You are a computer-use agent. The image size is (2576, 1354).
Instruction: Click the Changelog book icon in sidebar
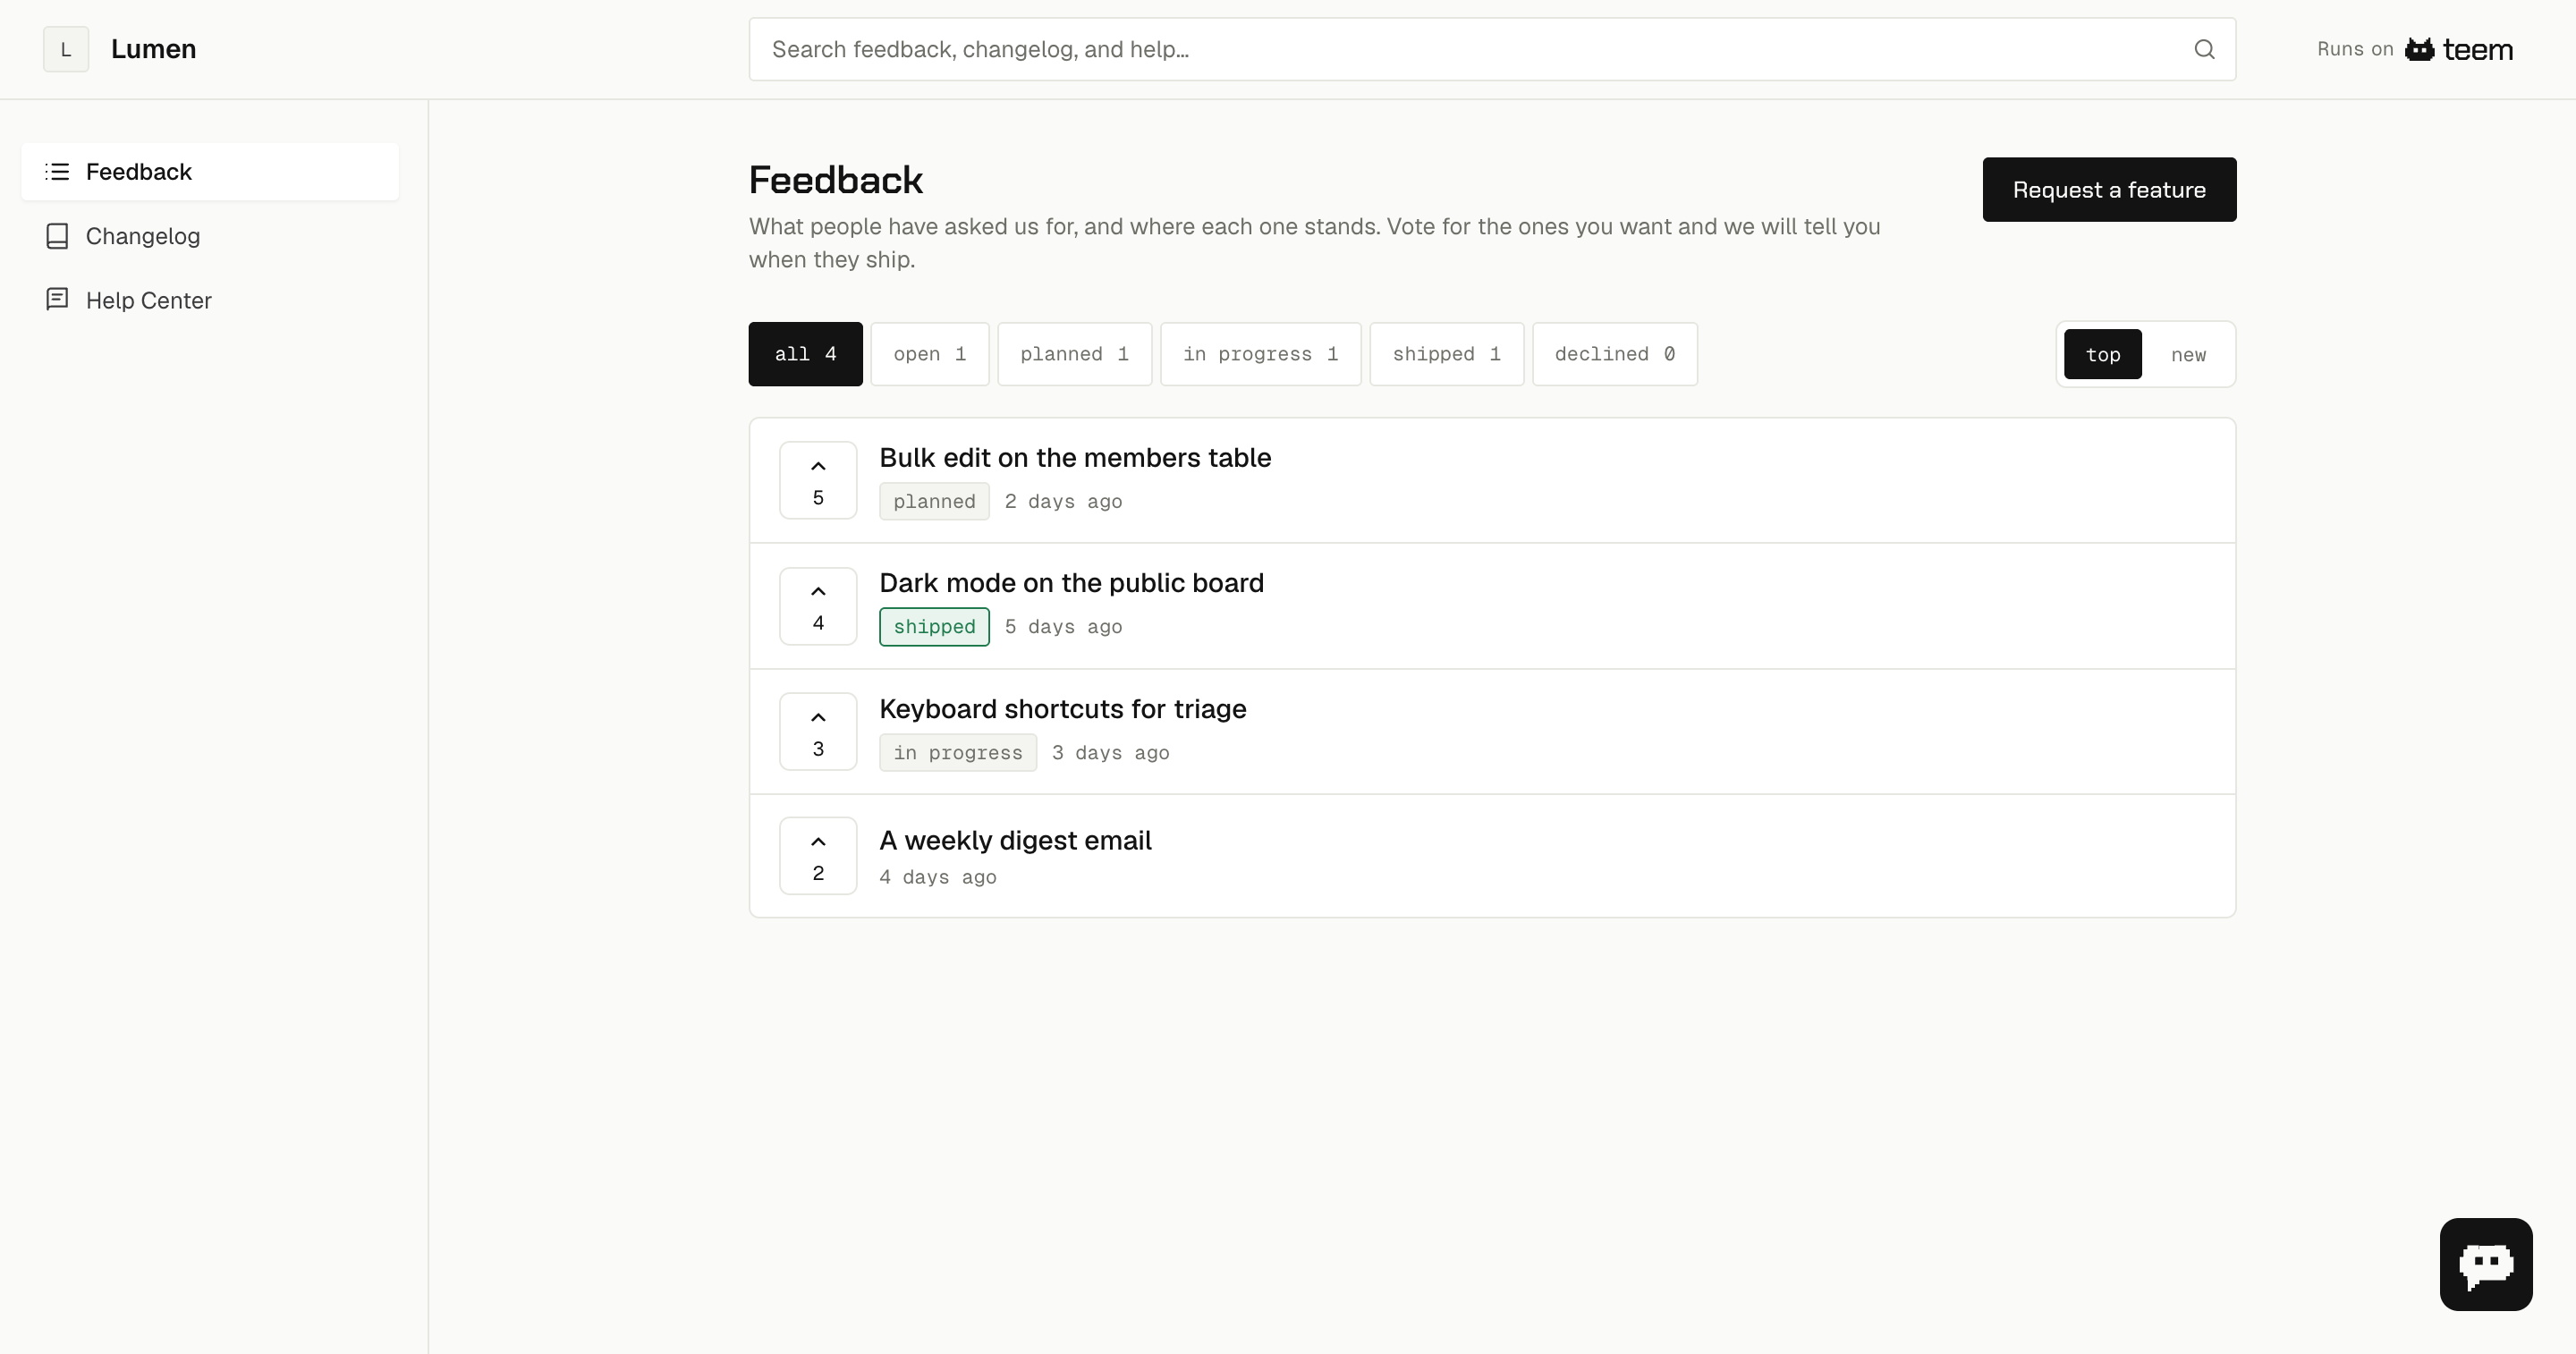pos(58,236)
